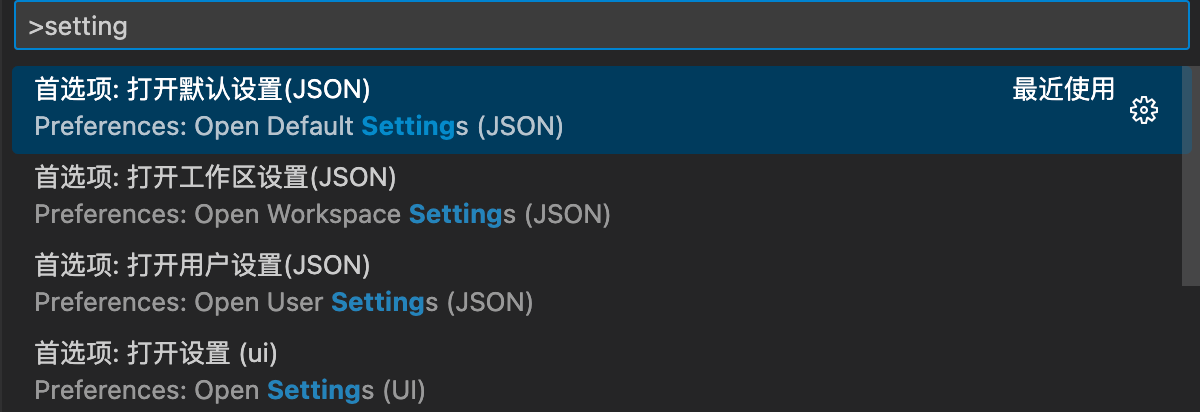Choose "Preferences: Open Workspace Settings (JSON)" description
Image resolution: width=1200 pixels, height=412 pixels.
pos(322,214)
